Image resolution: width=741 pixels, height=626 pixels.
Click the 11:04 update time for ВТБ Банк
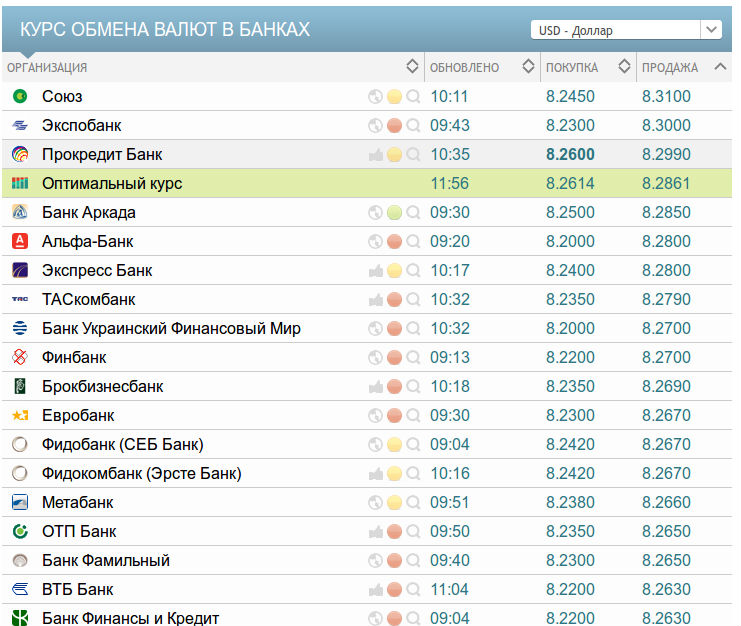tap(449, 590)
